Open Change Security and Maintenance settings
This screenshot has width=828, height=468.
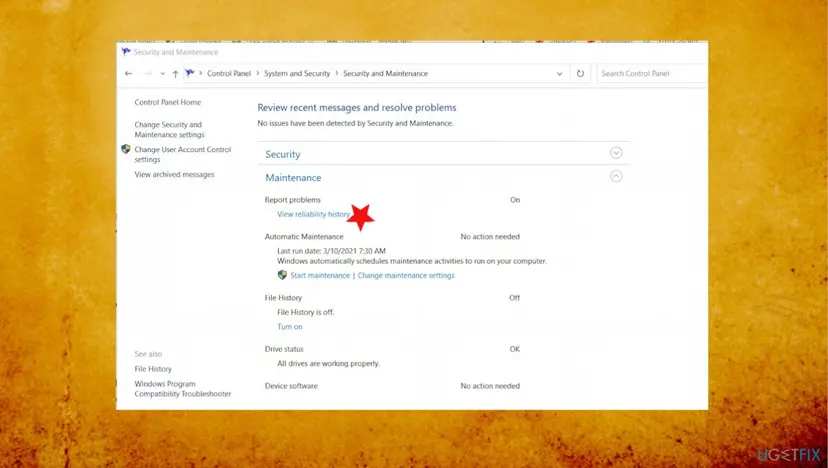click(169, 129)
